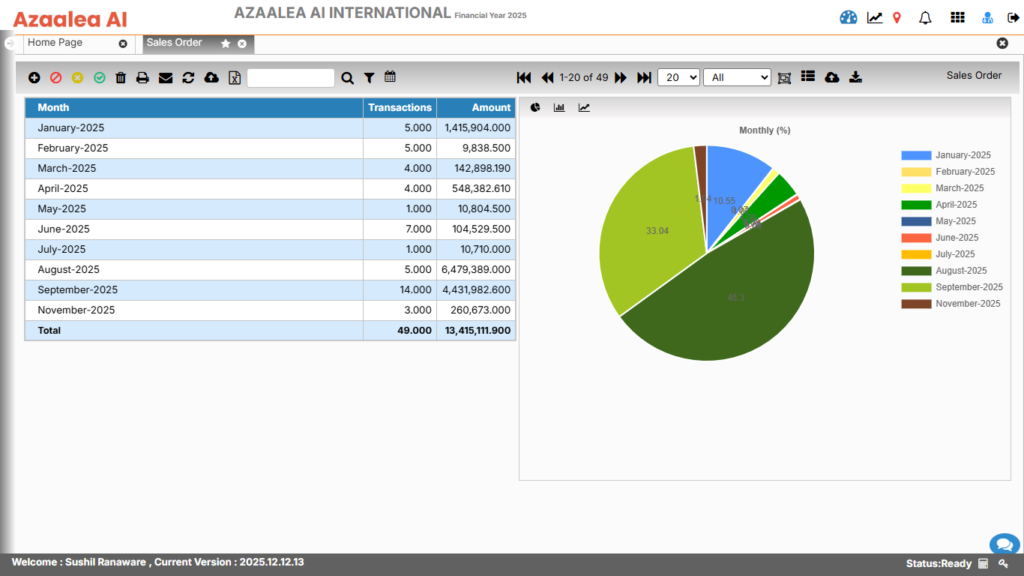The width and height of the screenshot is (1024, 576).
Task: Open the Notifications bell icon
Action: [x=924, y=16]
